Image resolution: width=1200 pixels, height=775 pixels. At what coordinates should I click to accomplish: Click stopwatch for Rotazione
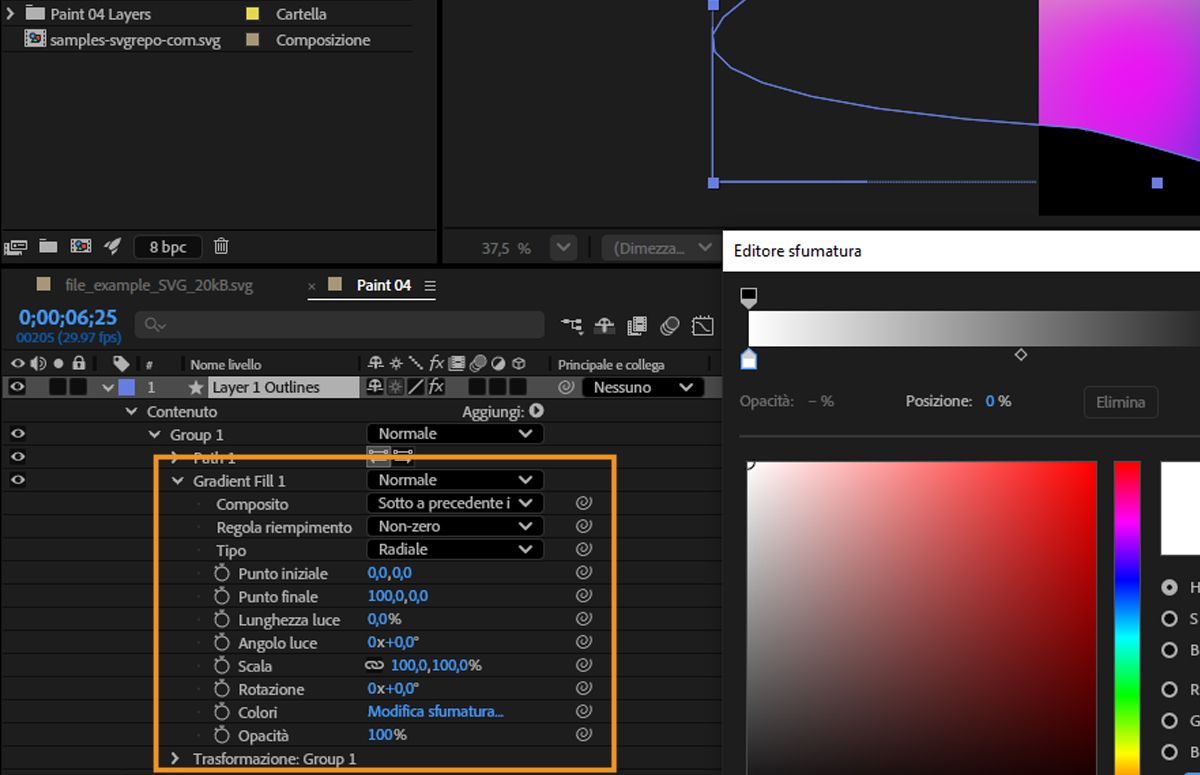[222, 689]
